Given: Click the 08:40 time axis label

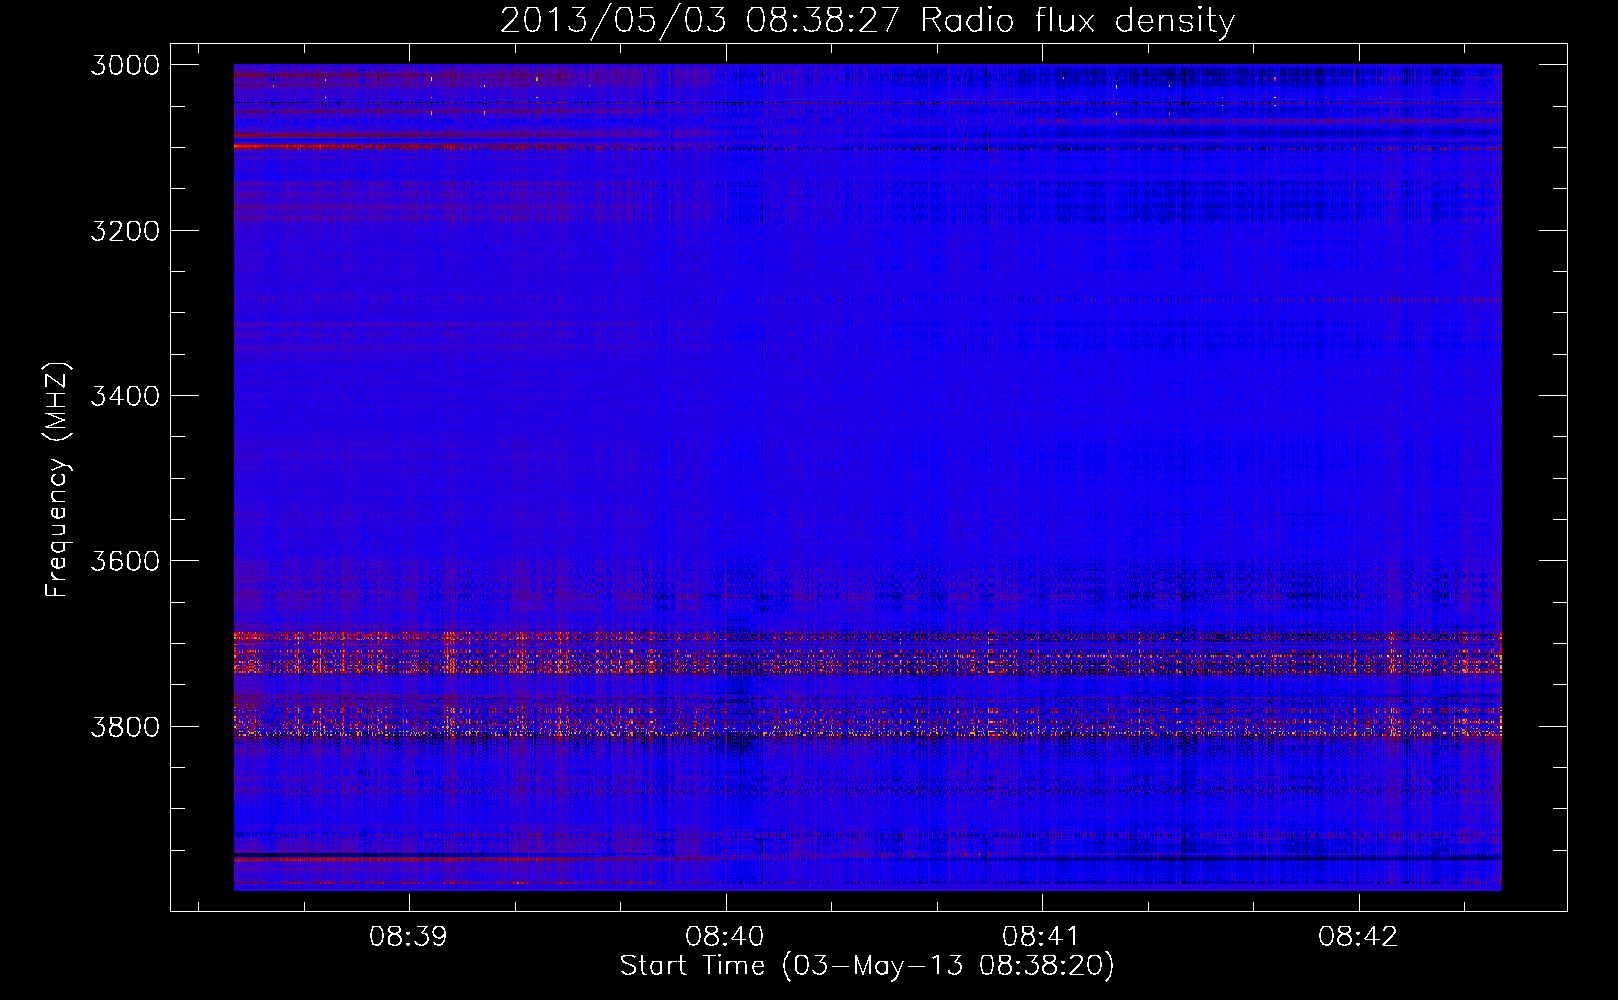Looking at the screenshot, I should [725, 936].
